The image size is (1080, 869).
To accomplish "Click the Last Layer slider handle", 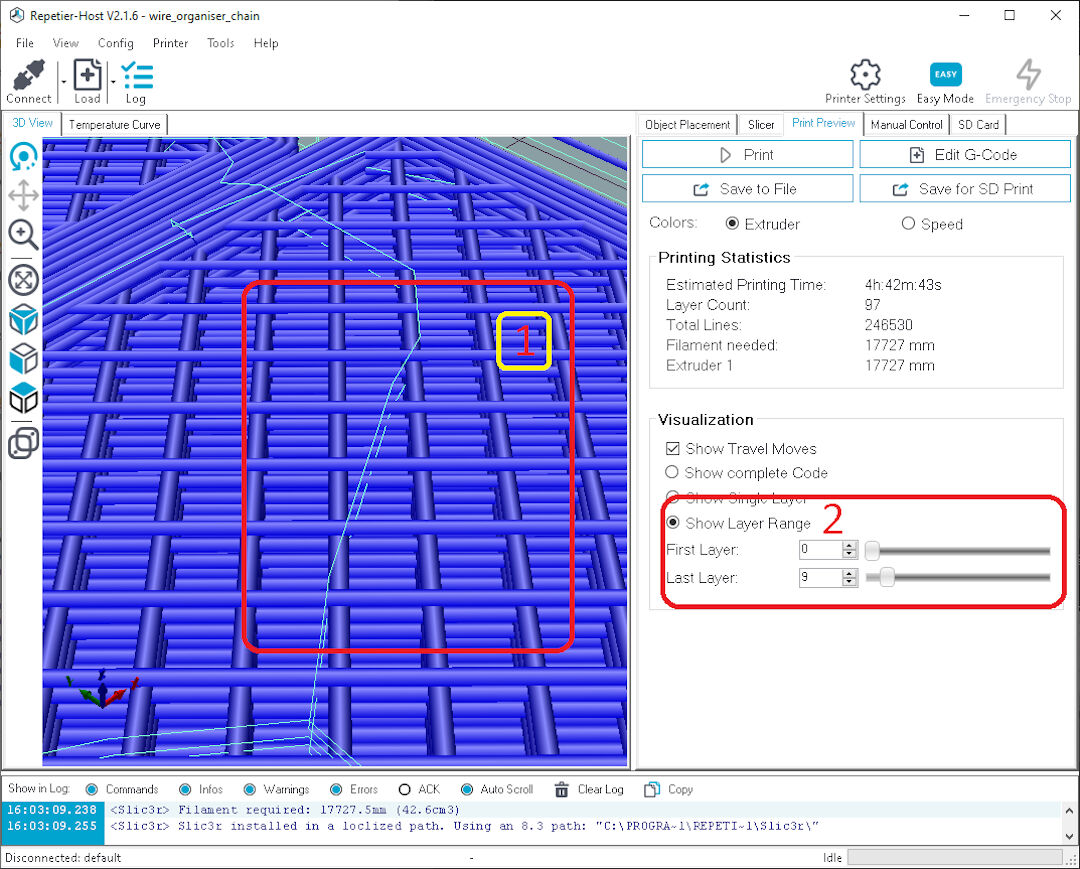I will 887,577.
